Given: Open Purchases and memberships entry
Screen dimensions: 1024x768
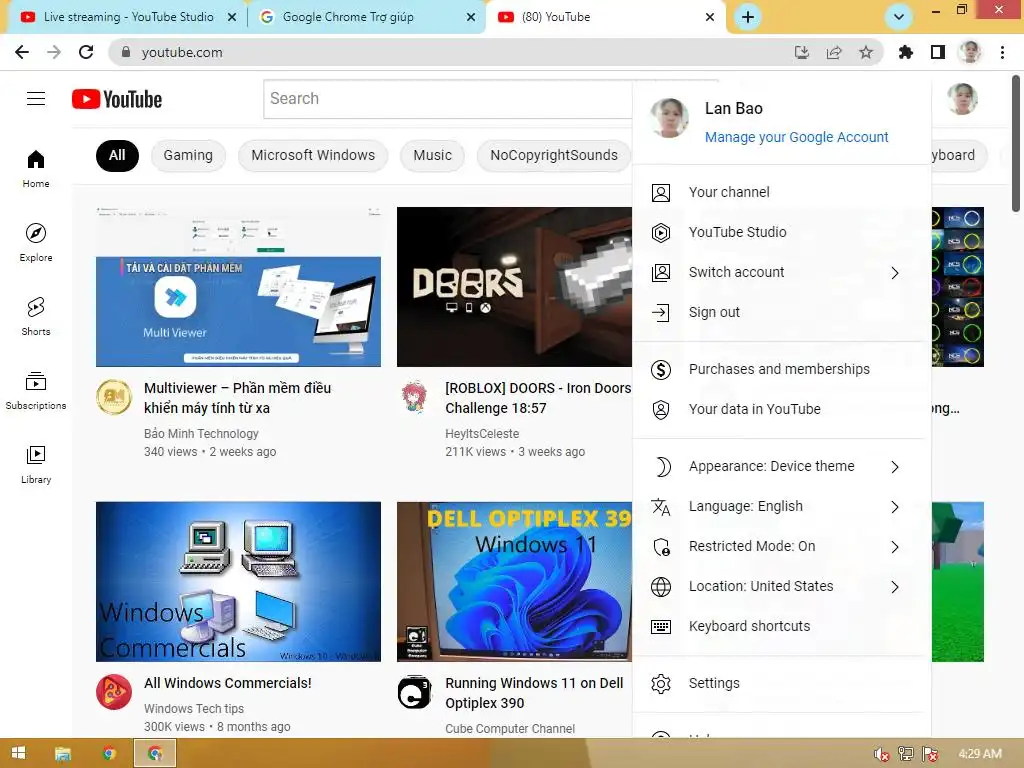Looking at the screenshot, I should coord(782,370).
